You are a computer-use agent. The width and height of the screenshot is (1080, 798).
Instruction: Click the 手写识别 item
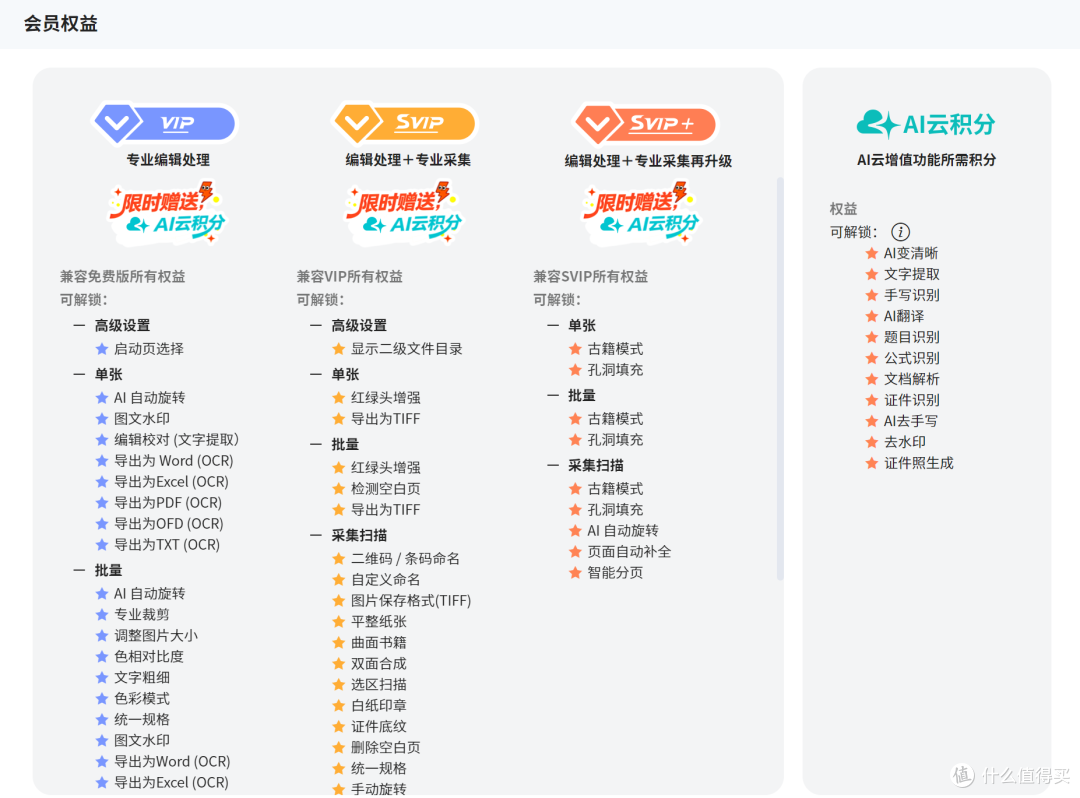click(x=912, y=295)
